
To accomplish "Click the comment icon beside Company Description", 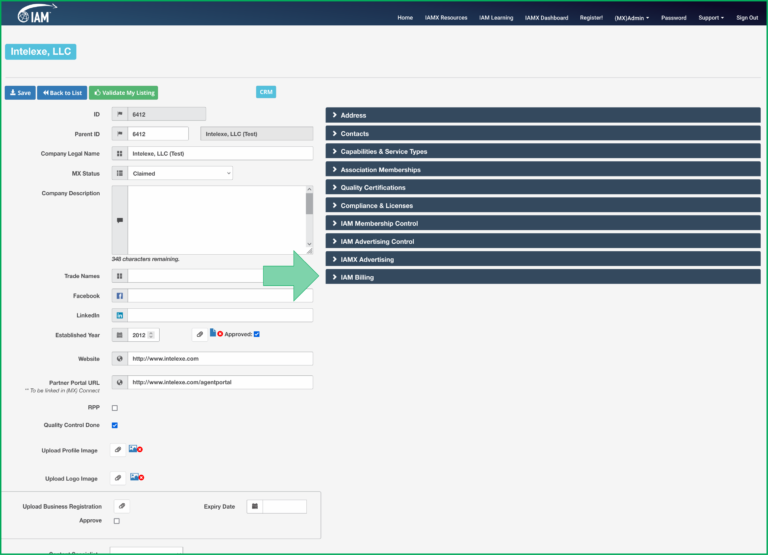I will click(120, 220).
